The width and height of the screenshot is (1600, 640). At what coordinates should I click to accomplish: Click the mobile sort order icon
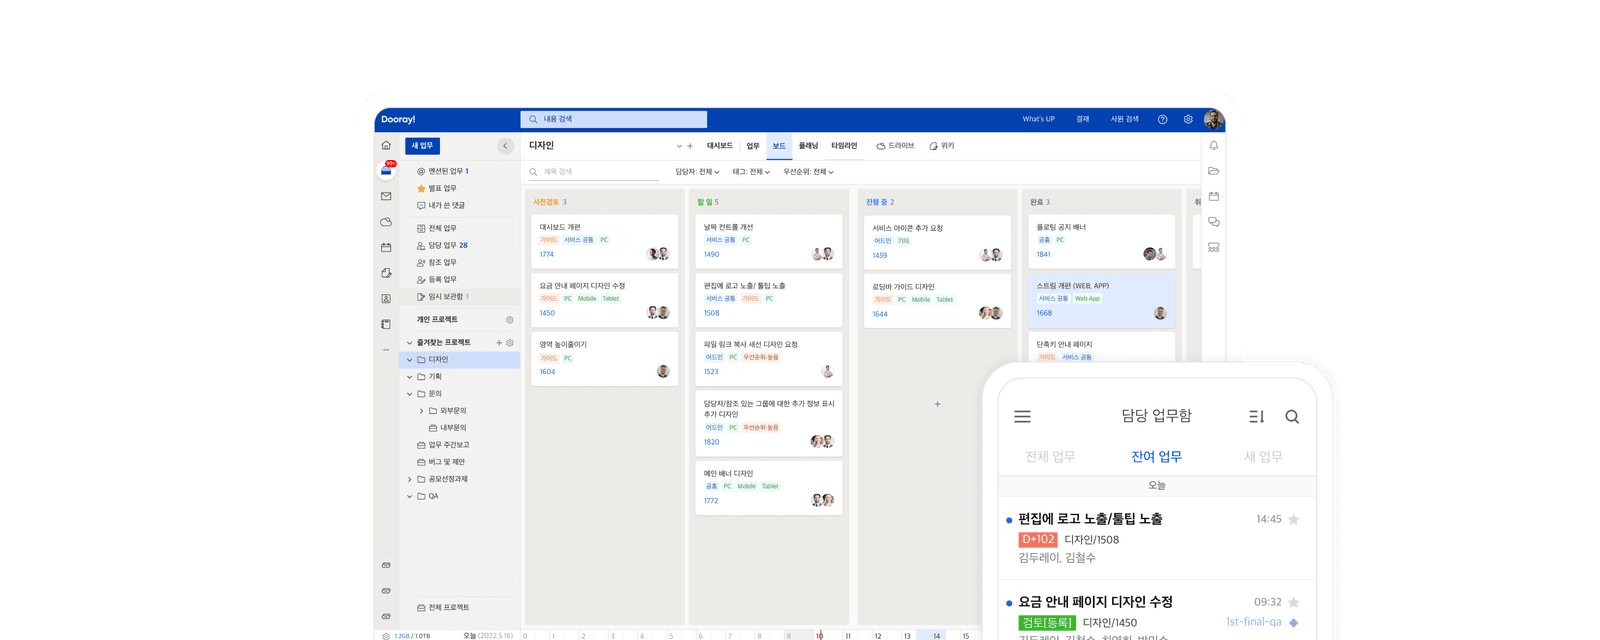tap(1256, 417)
